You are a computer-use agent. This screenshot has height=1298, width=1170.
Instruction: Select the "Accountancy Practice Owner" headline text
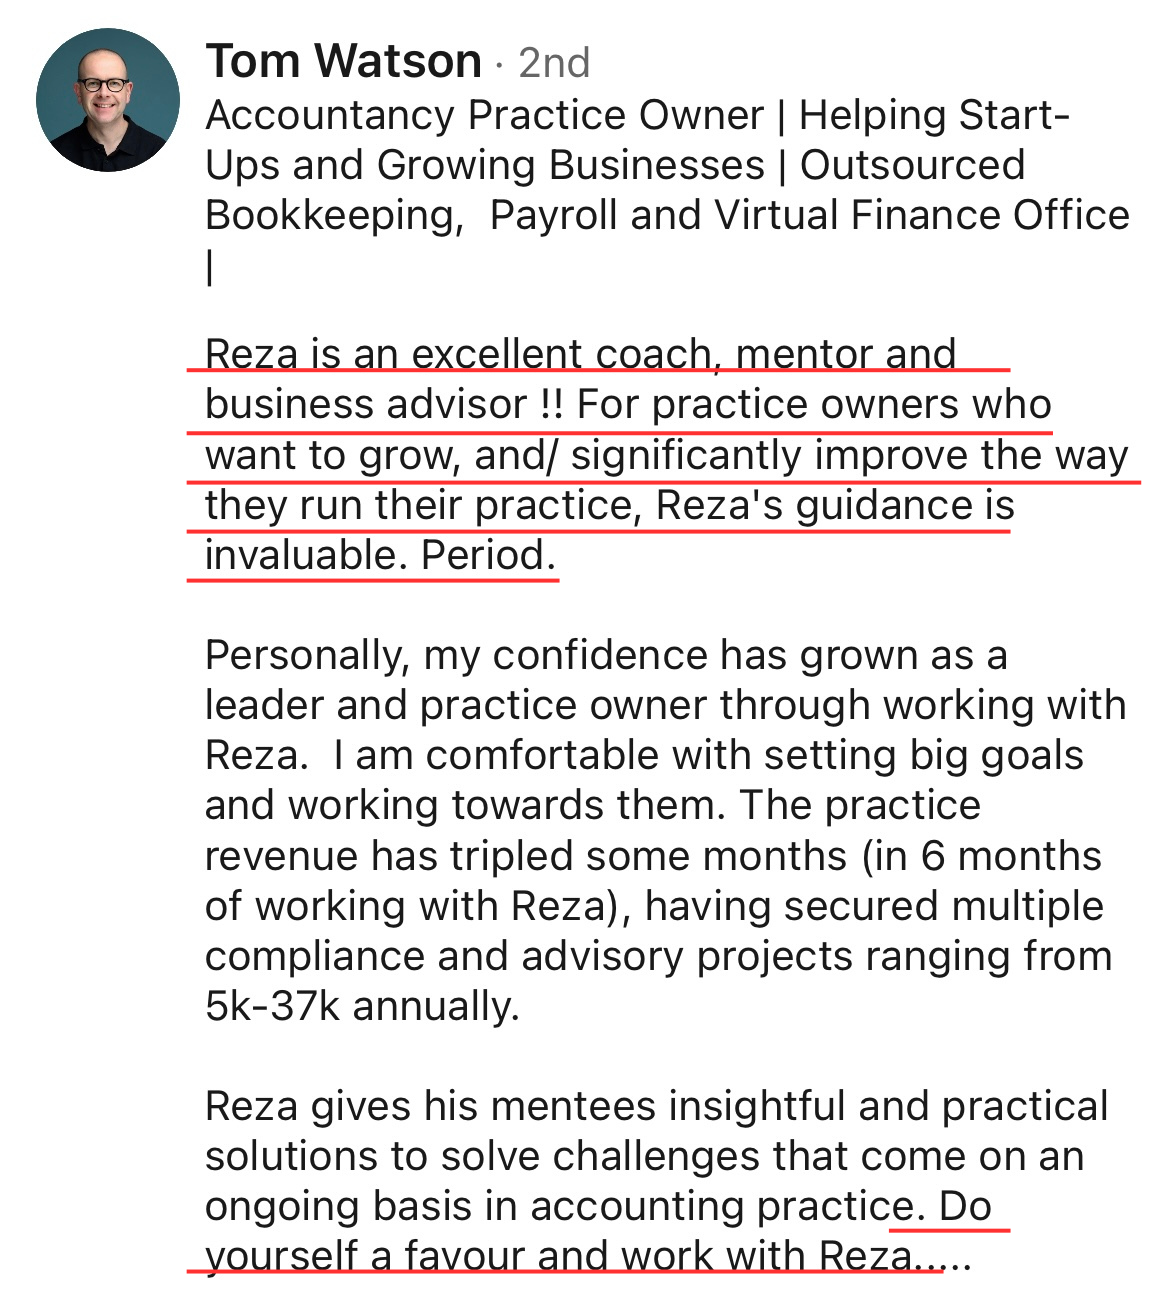[x=485, y=116]
